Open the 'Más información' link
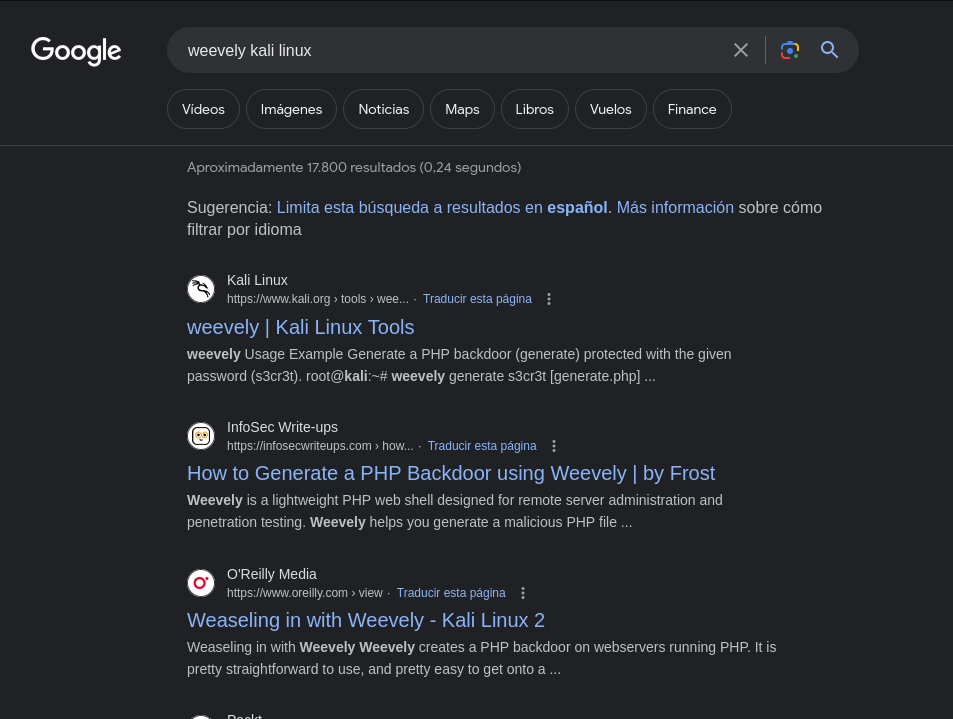This screenshot has height=719, width=953. pos(675,208)
